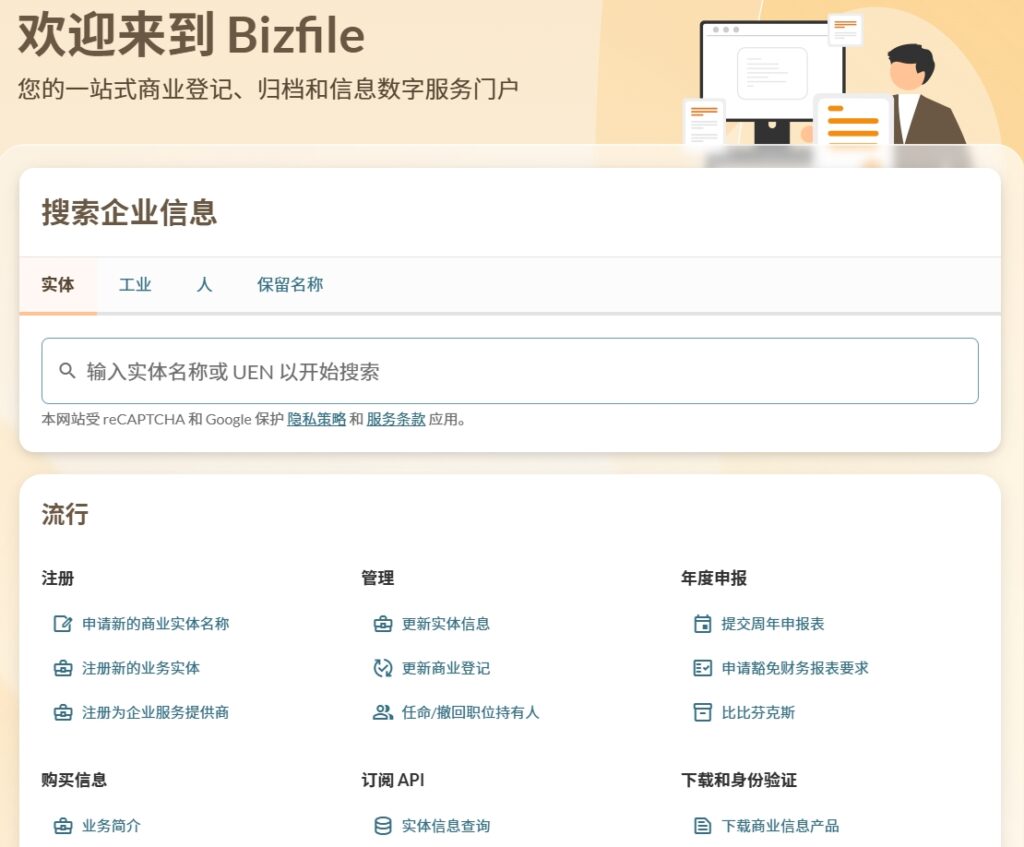The image size is (1024, 847).
Task: Open the 服务条款 link
Action: point(396,419)
